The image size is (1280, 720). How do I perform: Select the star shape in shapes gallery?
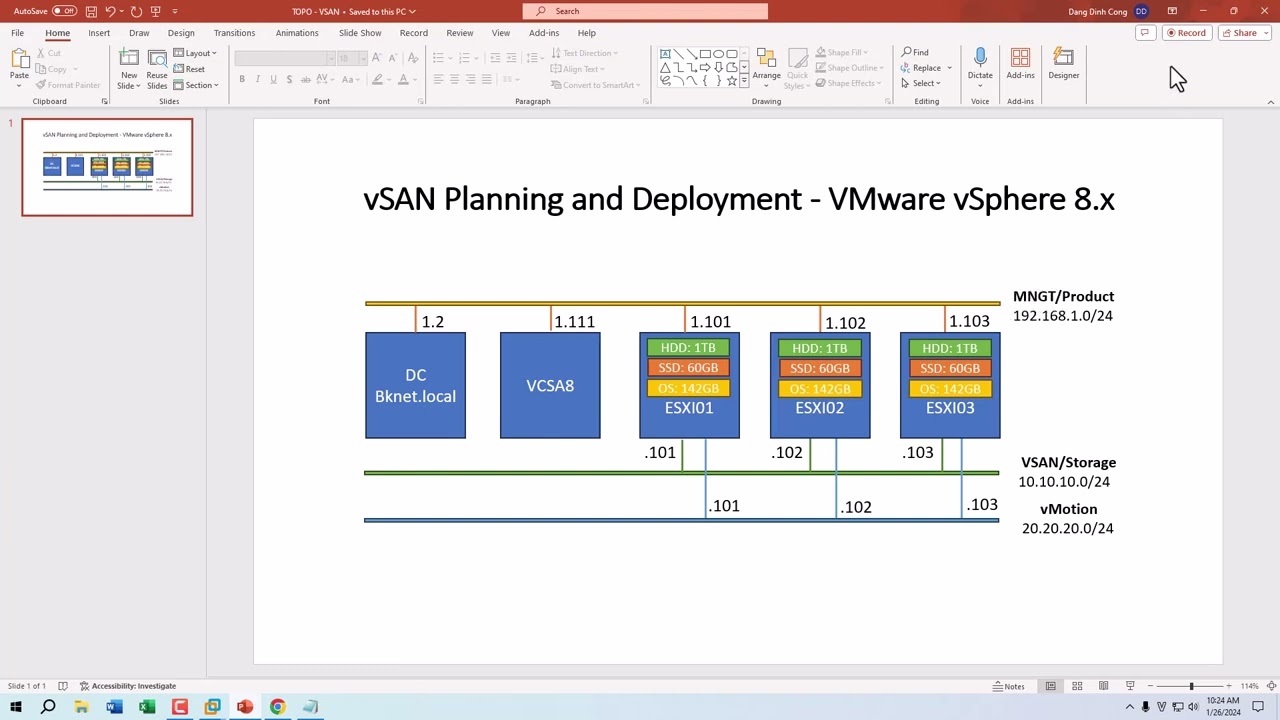pos(731,80)
